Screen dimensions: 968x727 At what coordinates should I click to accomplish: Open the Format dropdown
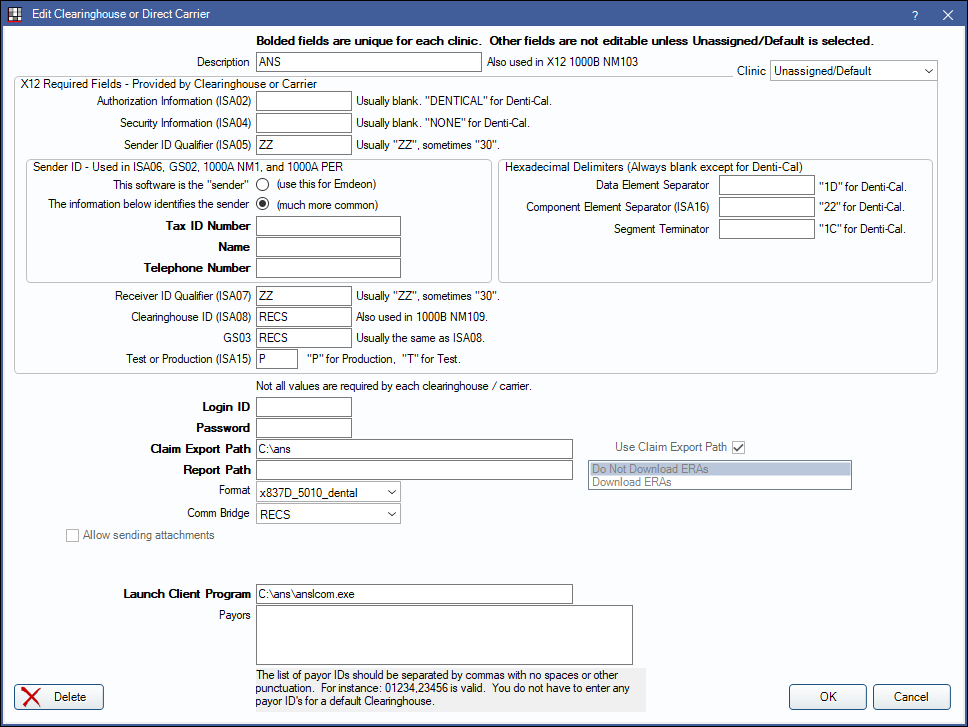coord(328,492)
